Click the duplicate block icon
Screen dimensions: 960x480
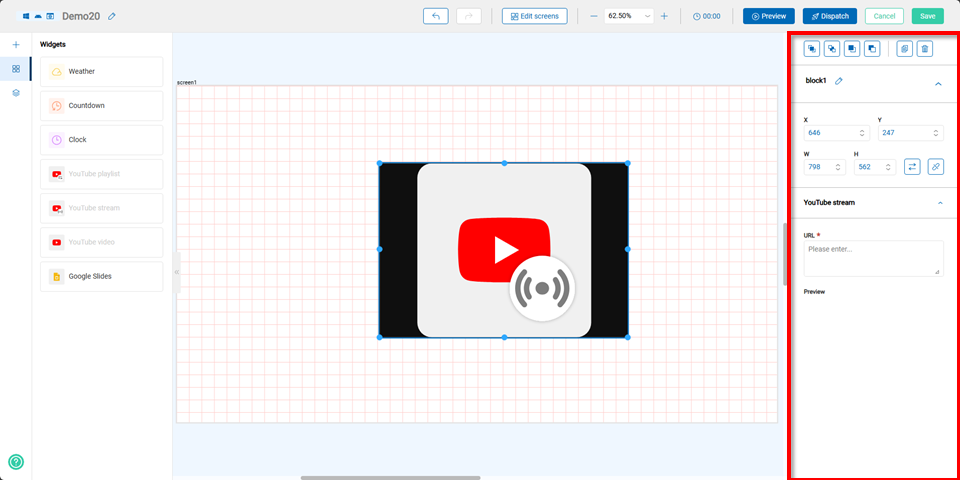point(904,49)
